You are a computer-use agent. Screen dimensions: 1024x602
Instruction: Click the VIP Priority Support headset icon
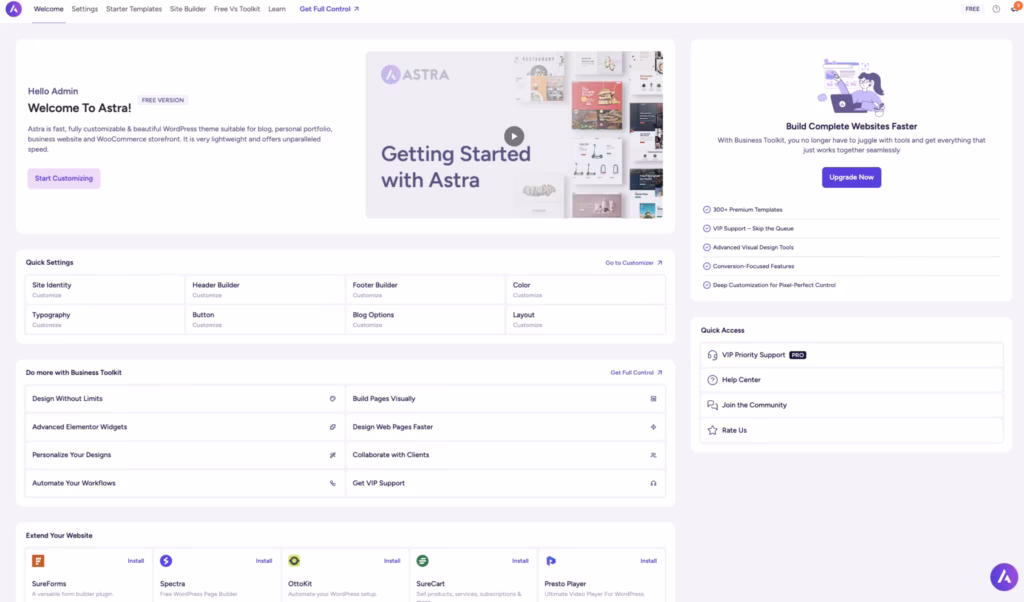(x=712, y=355)
